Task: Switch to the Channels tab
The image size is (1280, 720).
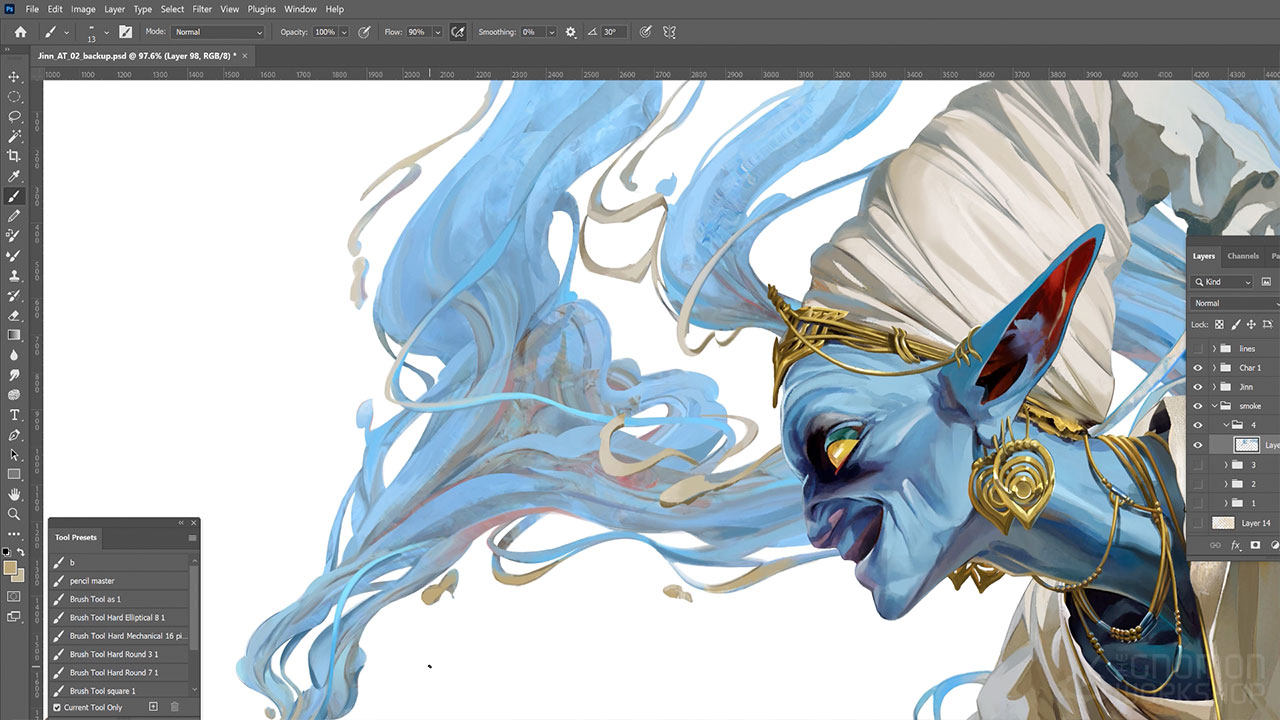Action: point(1243,256)
